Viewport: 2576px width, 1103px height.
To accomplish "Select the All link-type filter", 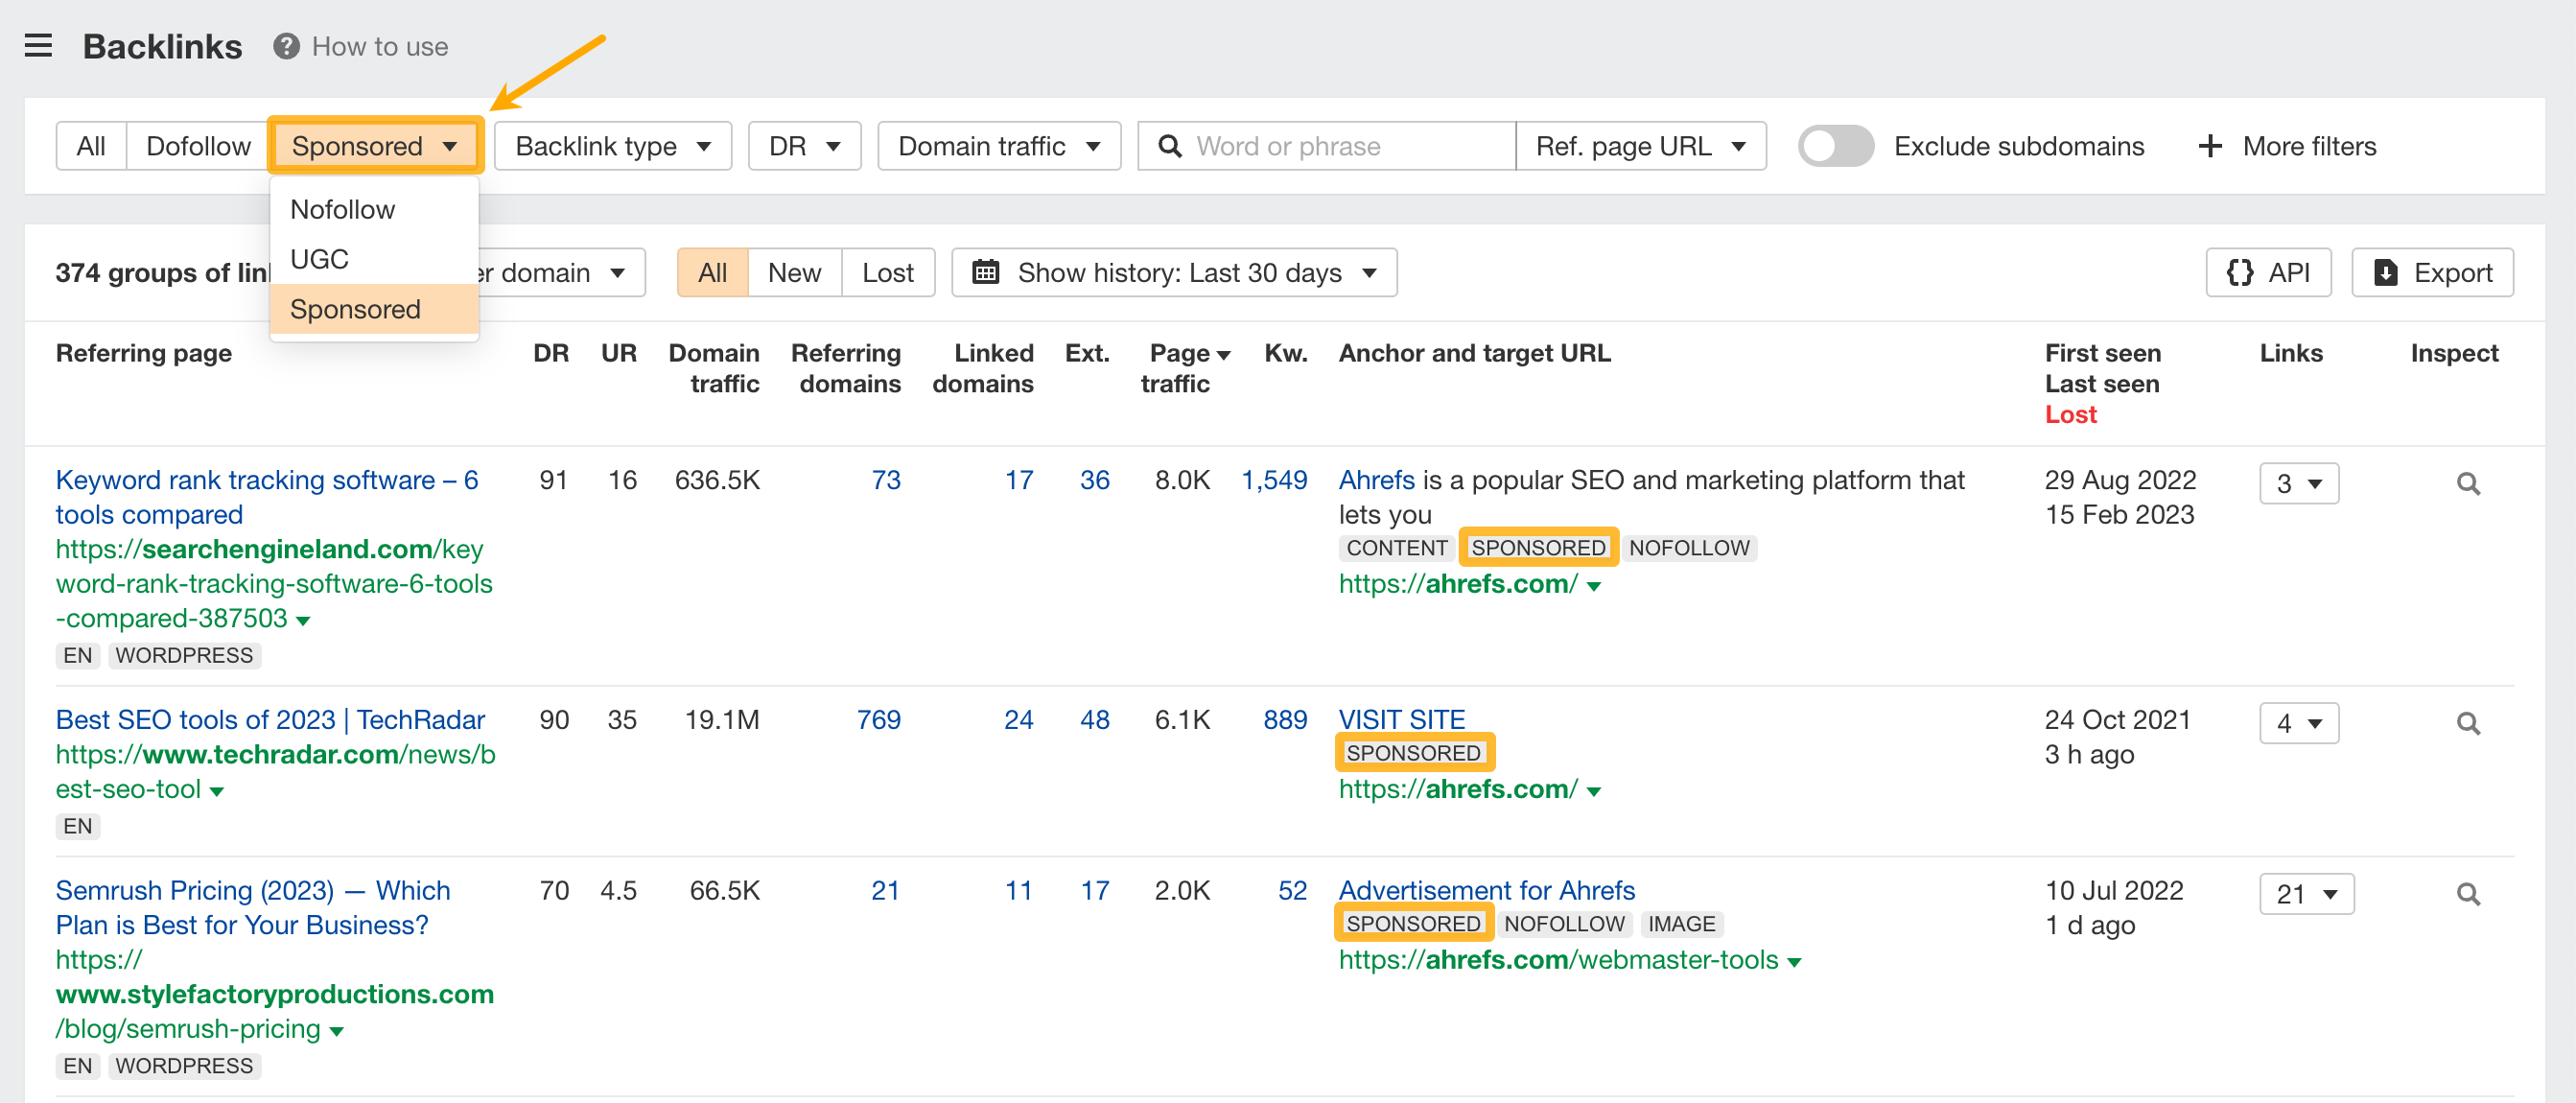I will tap(91, 146).
